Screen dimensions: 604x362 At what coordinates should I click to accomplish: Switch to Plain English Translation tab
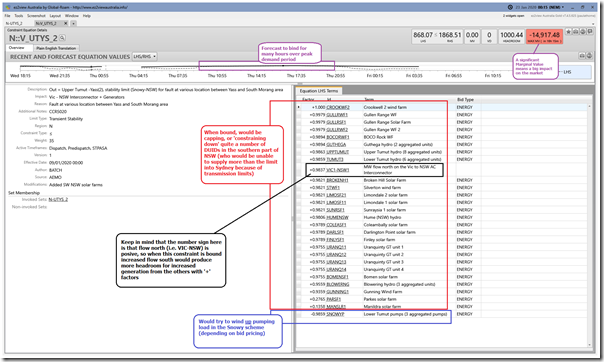point(56,48)
